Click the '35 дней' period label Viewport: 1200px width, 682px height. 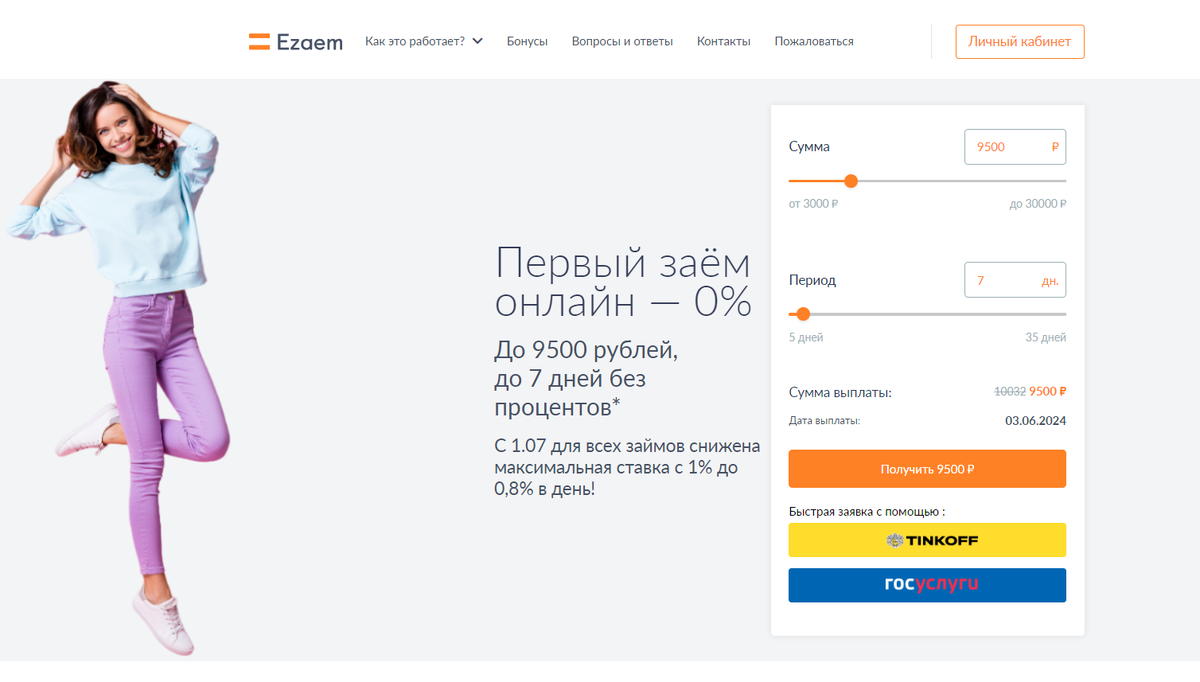(x=1046, y=338)
